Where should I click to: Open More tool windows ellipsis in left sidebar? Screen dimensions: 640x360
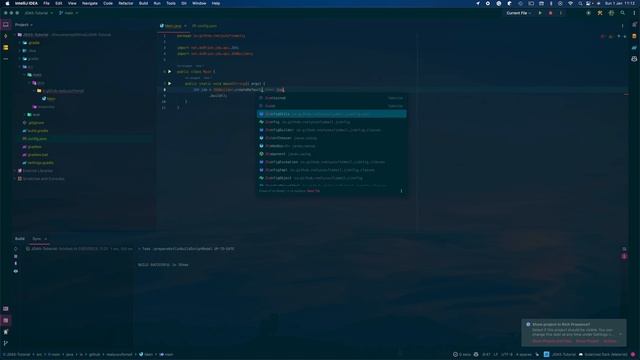click(x=6, y=59)
